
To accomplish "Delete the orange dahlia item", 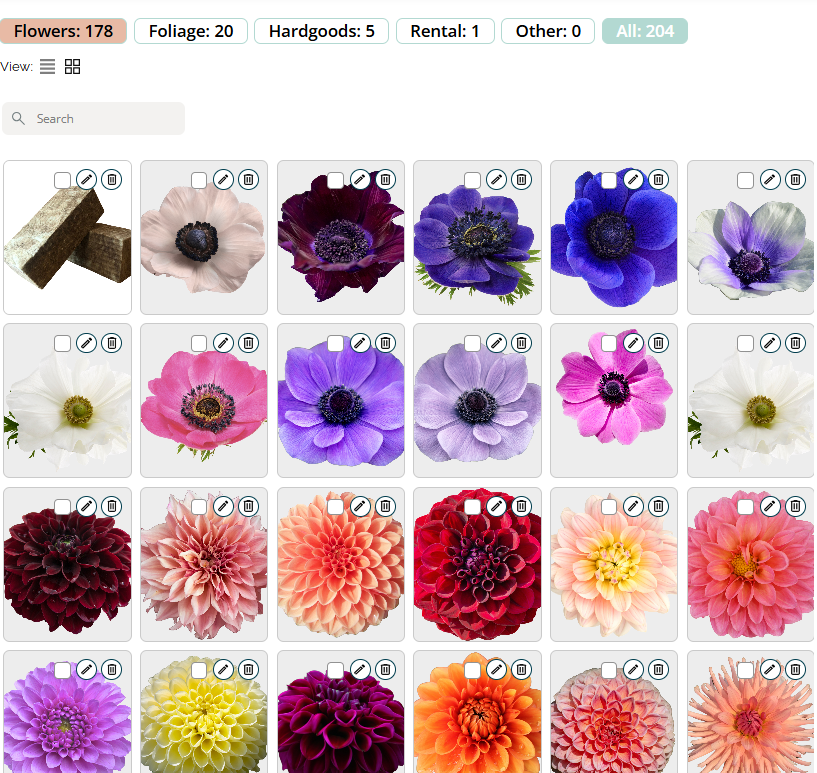I will 521,670.
